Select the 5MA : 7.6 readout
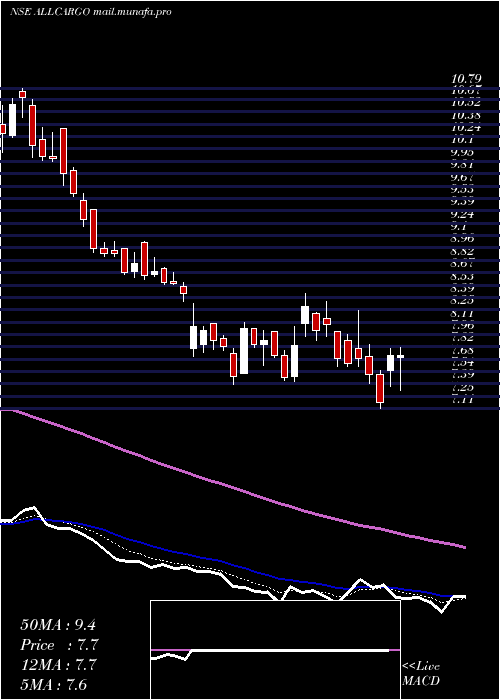Screen dimensions: 500x700 (x=54, y=685)
